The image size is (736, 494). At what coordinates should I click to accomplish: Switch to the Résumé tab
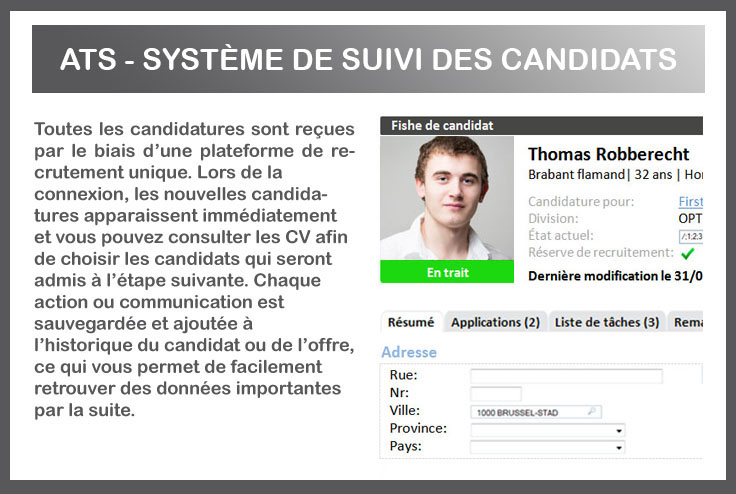411,322
